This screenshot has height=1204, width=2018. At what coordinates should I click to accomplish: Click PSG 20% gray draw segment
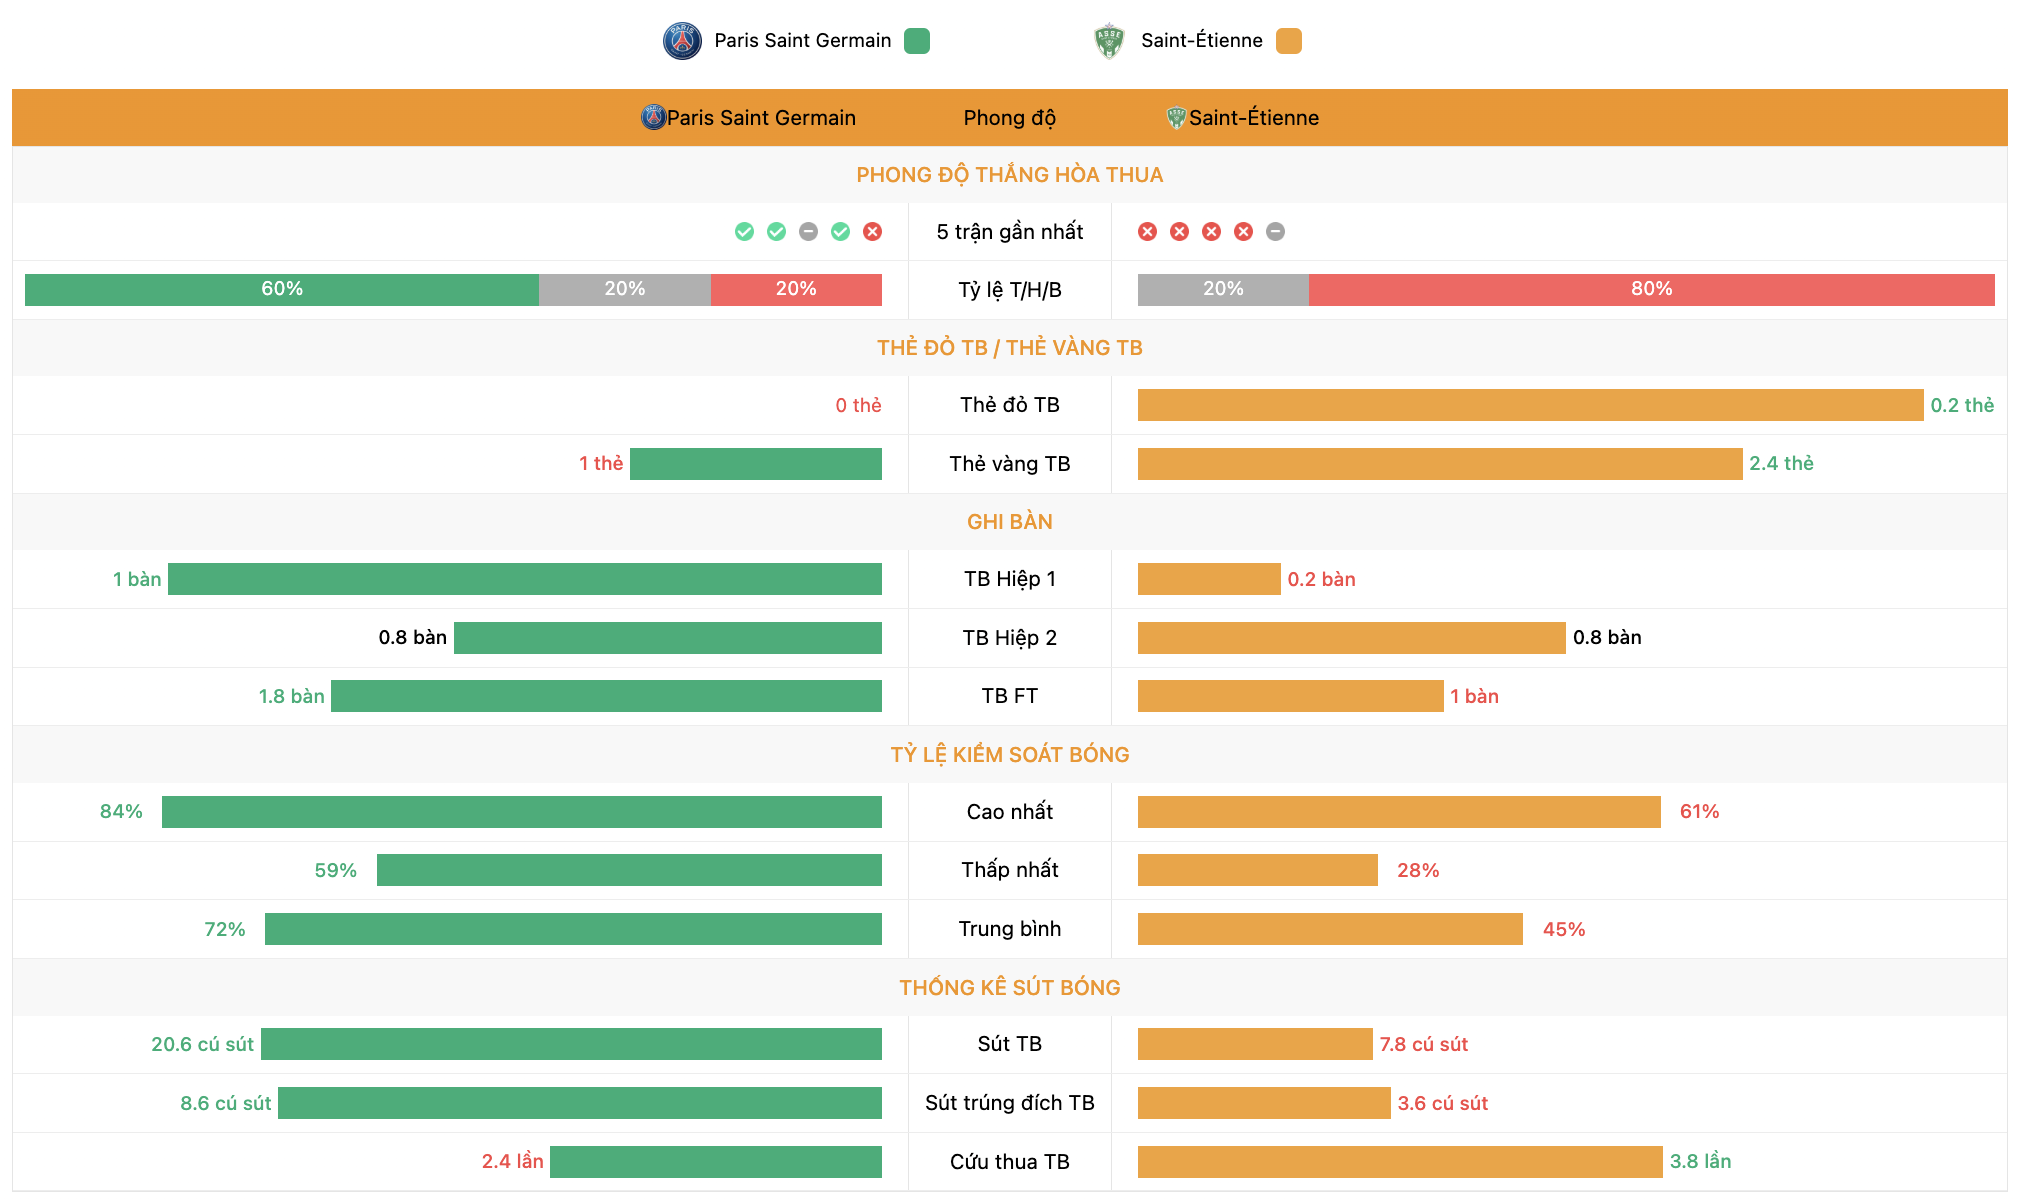pos(625,290)
